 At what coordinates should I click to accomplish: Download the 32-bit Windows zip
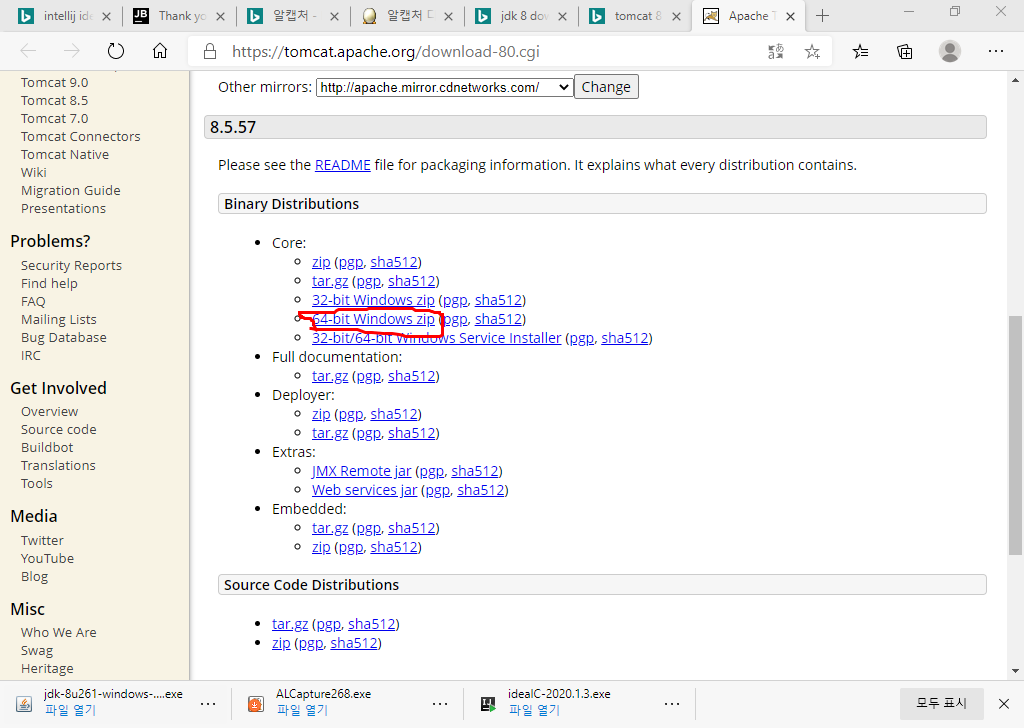tap(373, 300)
